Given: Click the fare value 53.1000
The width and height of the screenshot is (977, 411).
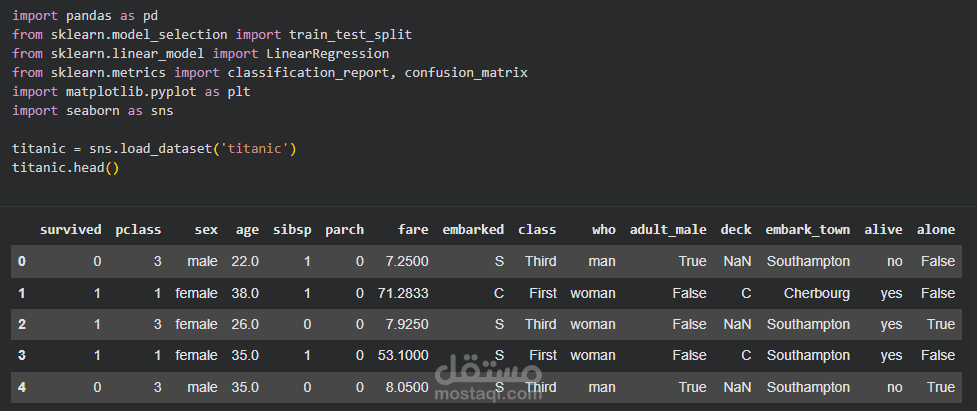Looking at the screenshot, I should pyautogui.click(x=403, y=355).
